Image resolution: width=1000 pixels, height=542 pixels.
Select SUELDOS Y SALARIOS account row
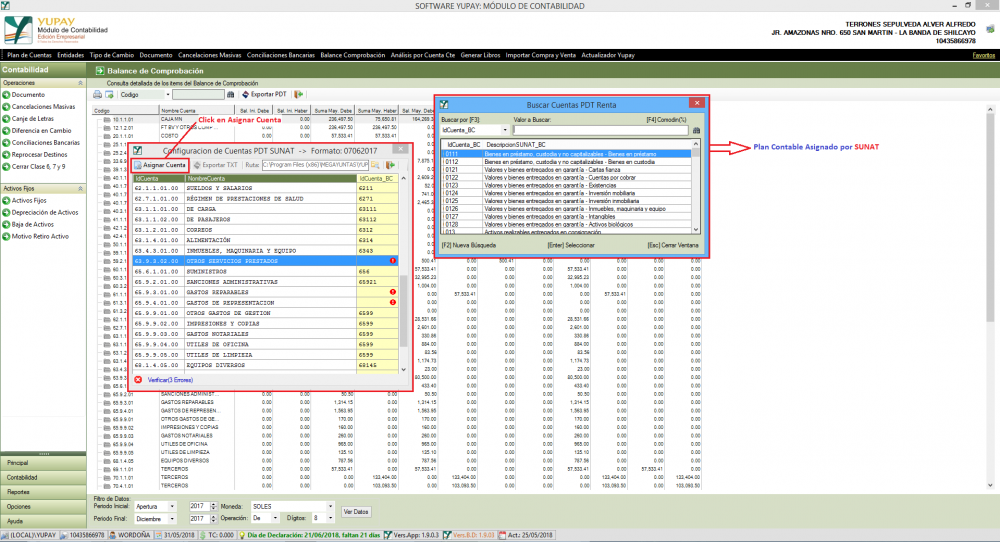pos(265,189)
